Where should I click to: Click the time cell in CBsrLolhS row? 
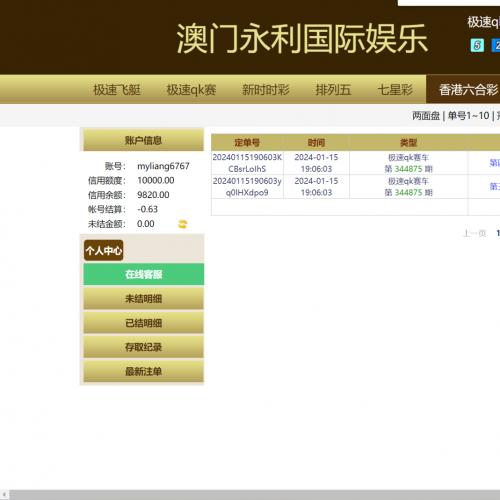(x=316, y=163)
